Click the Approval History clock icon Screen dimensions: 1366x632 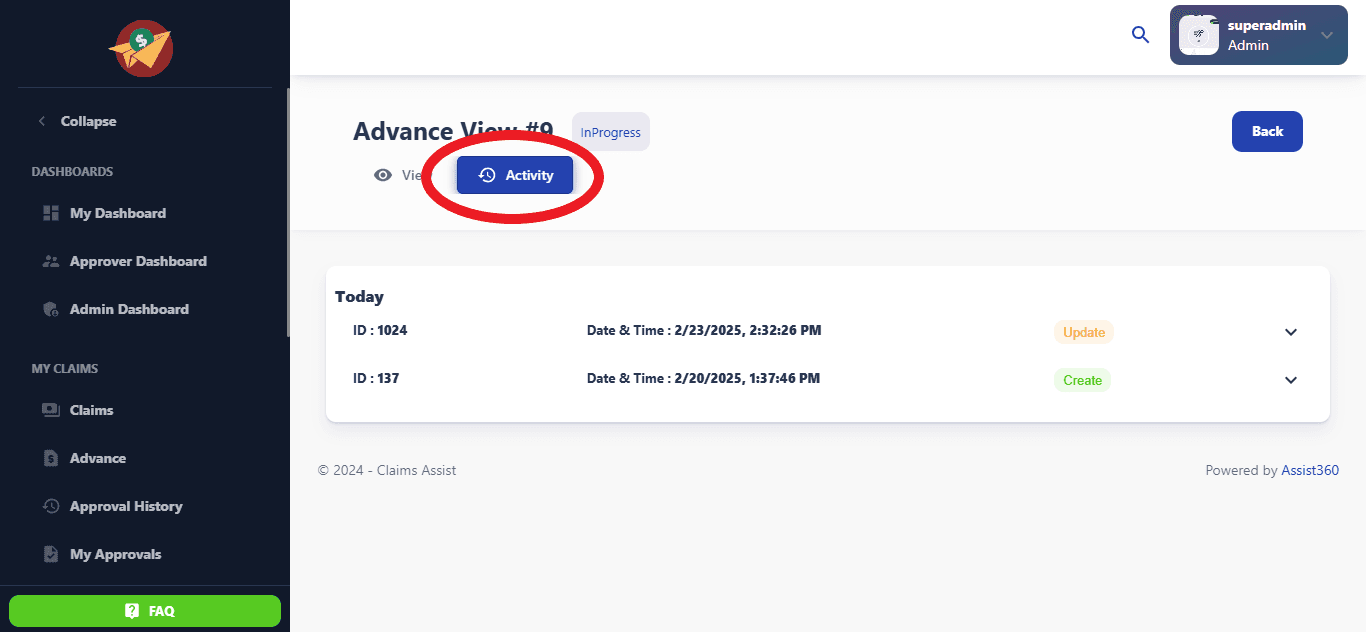[51, 506]
